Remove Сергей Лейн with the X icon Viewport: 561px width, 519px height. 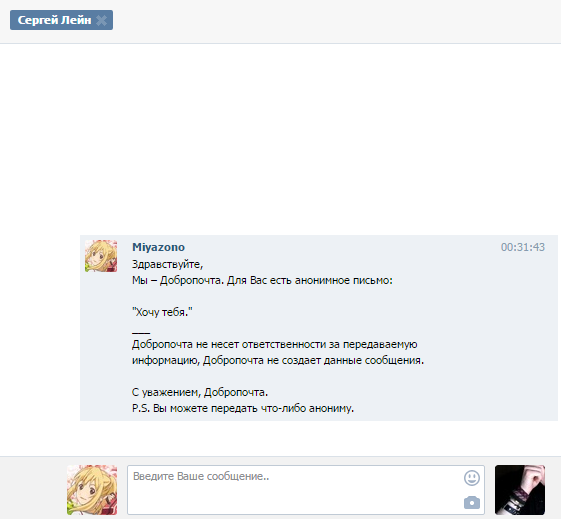tap(102, 20)
